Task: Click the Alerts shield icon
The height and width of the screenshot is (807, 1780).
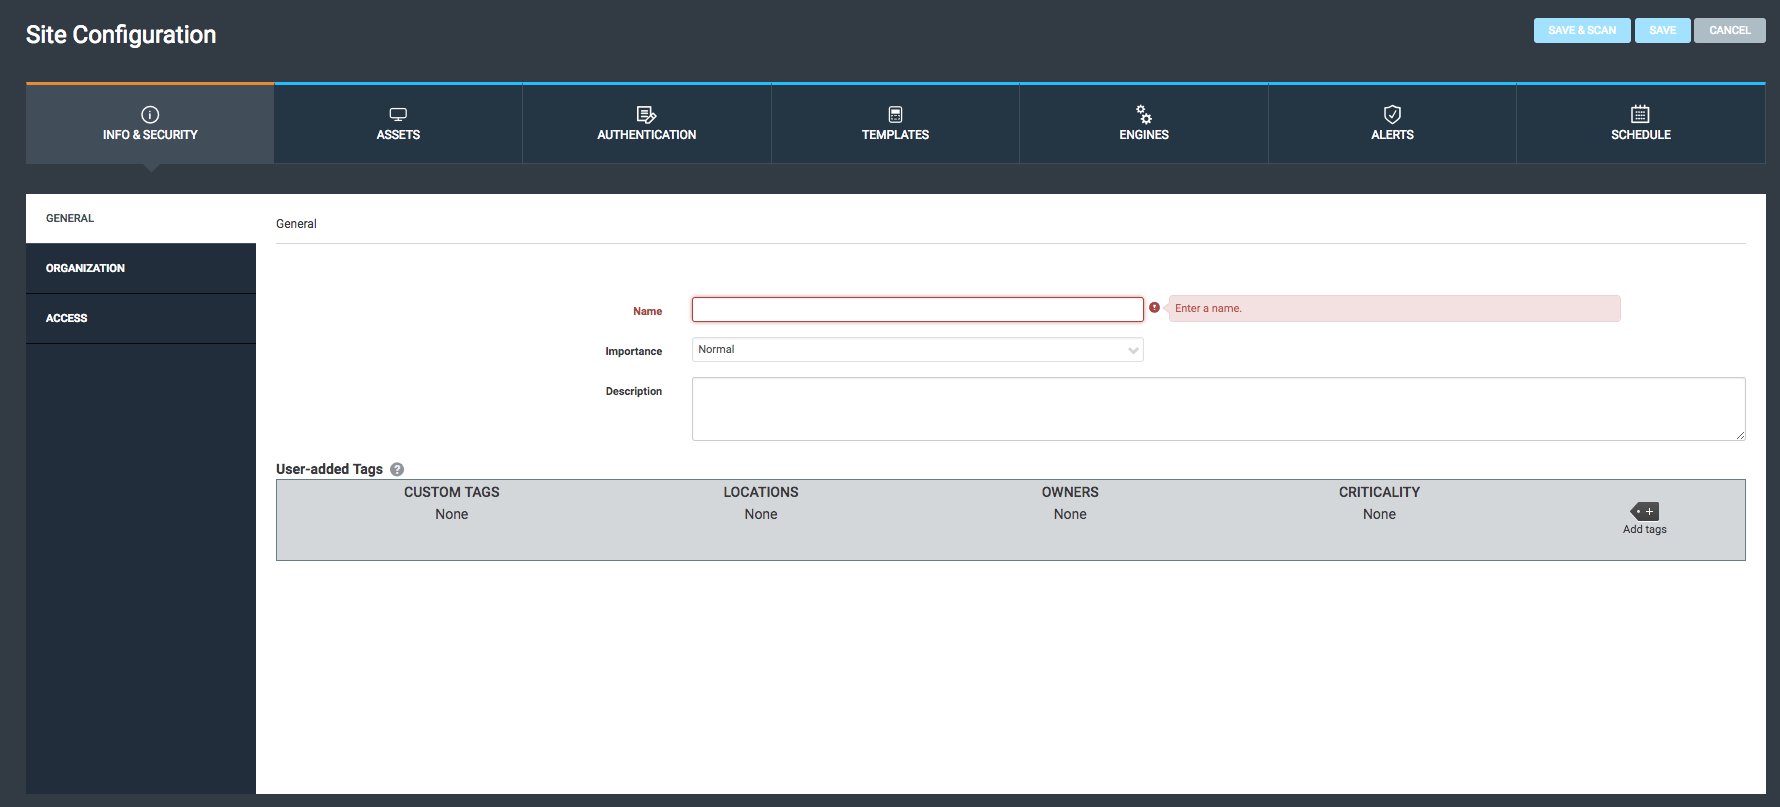Action: pyautogui.click(x=1392, y=114)
